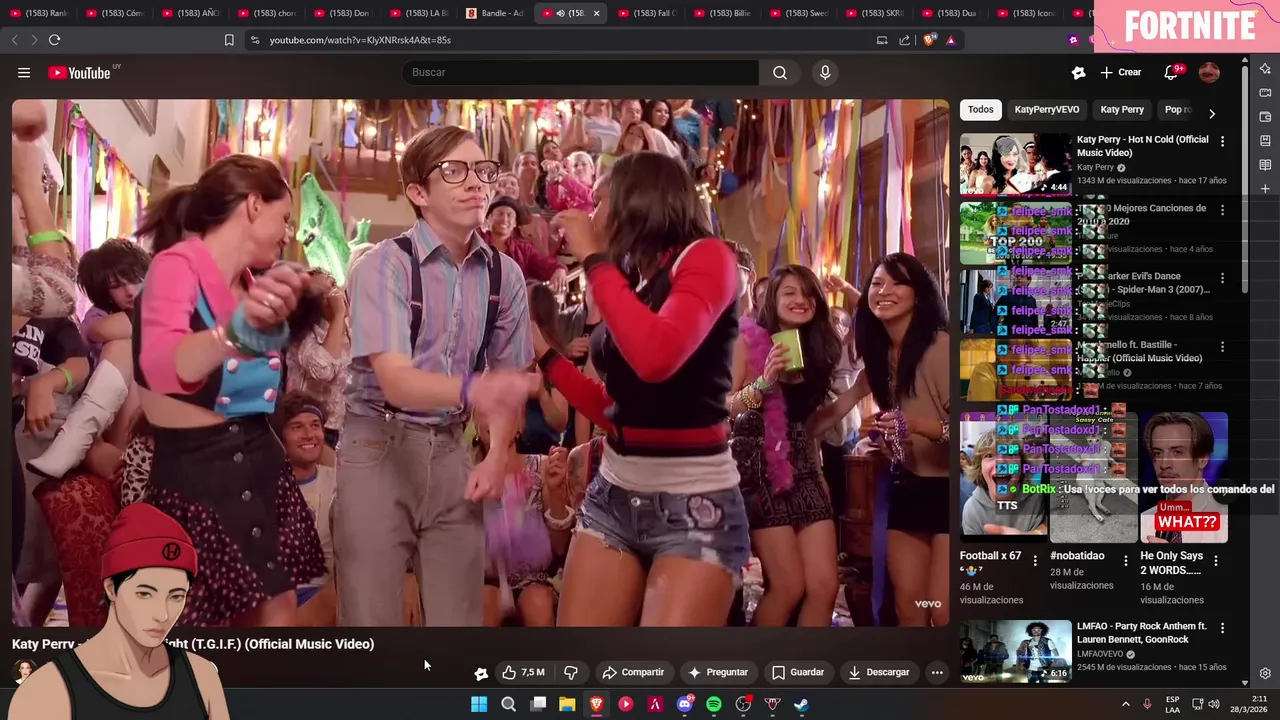
Task: Open options for Hot N Cold video
Action: (1222, 141)
